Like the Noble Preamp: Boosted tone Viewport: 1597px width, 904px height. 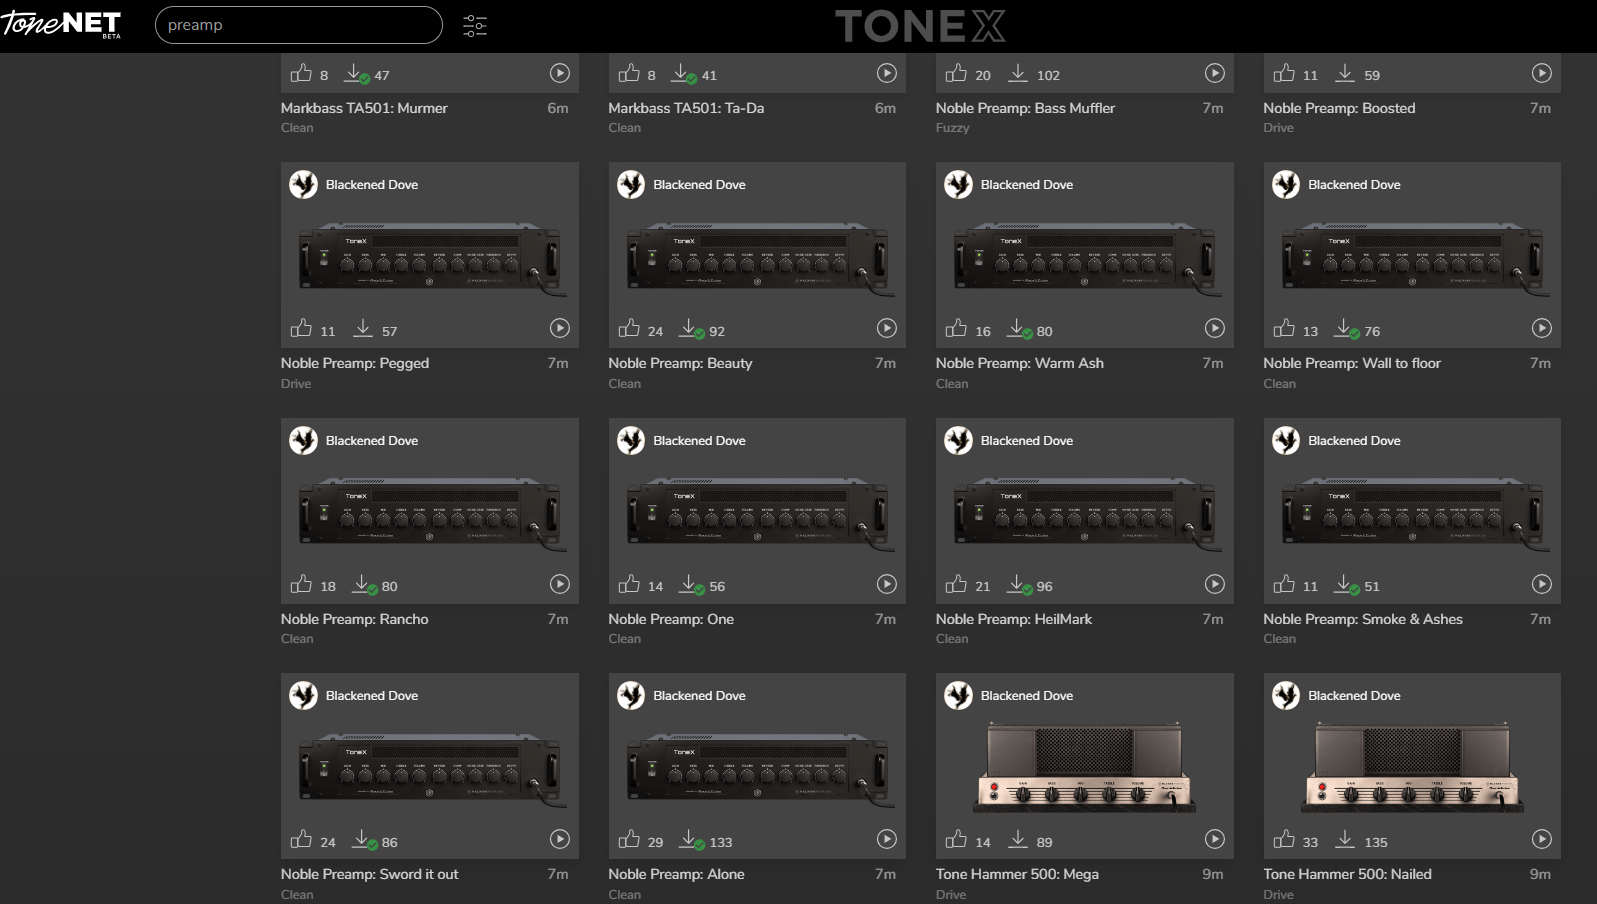click(1284, 73)
